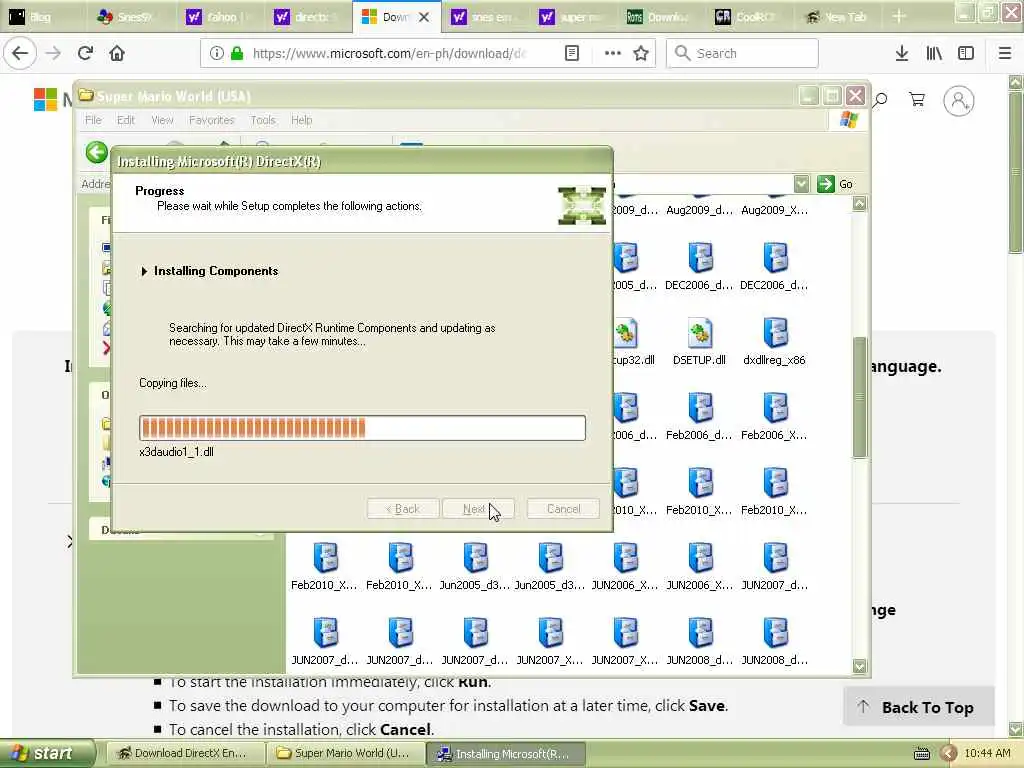Open View menu in Explorer
1024x768 pixels.
pos(162,120)
